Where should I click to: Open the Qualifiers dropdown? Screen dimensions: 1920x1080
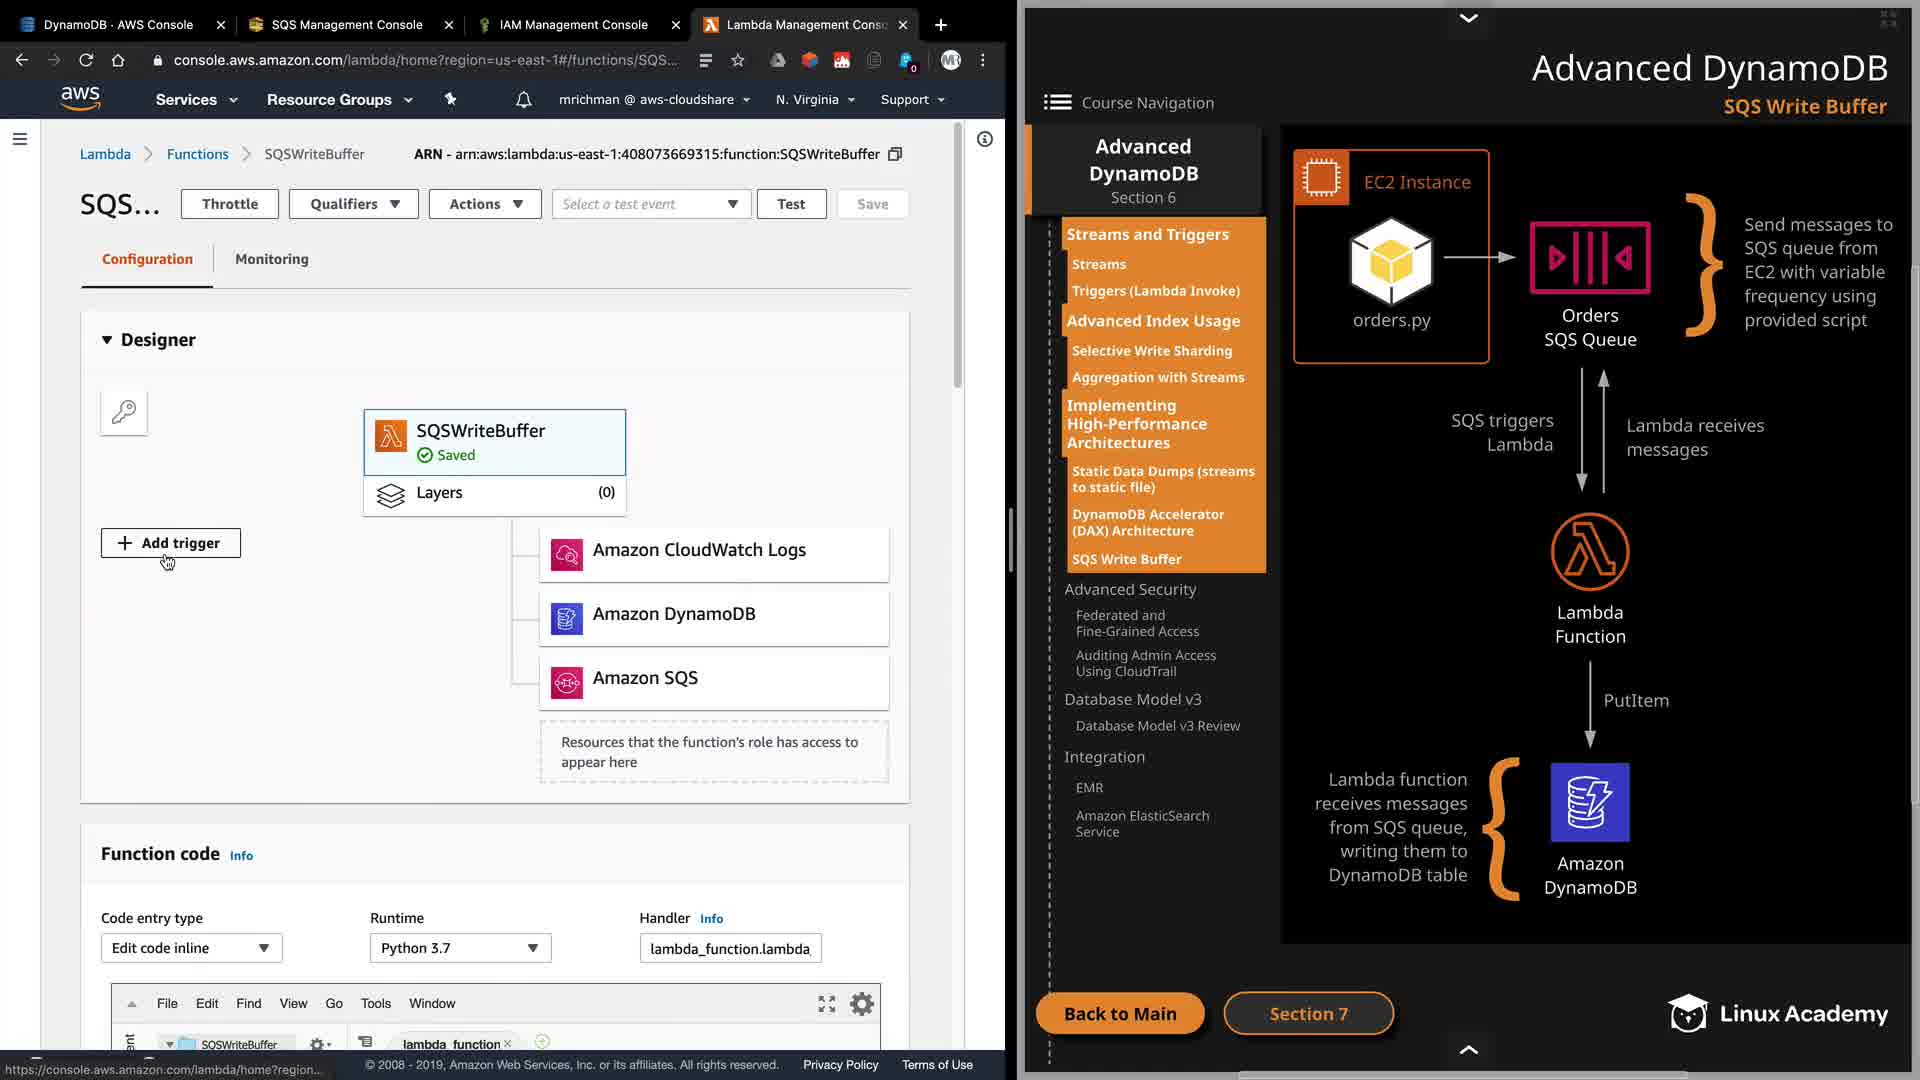[x=354, y=204]
